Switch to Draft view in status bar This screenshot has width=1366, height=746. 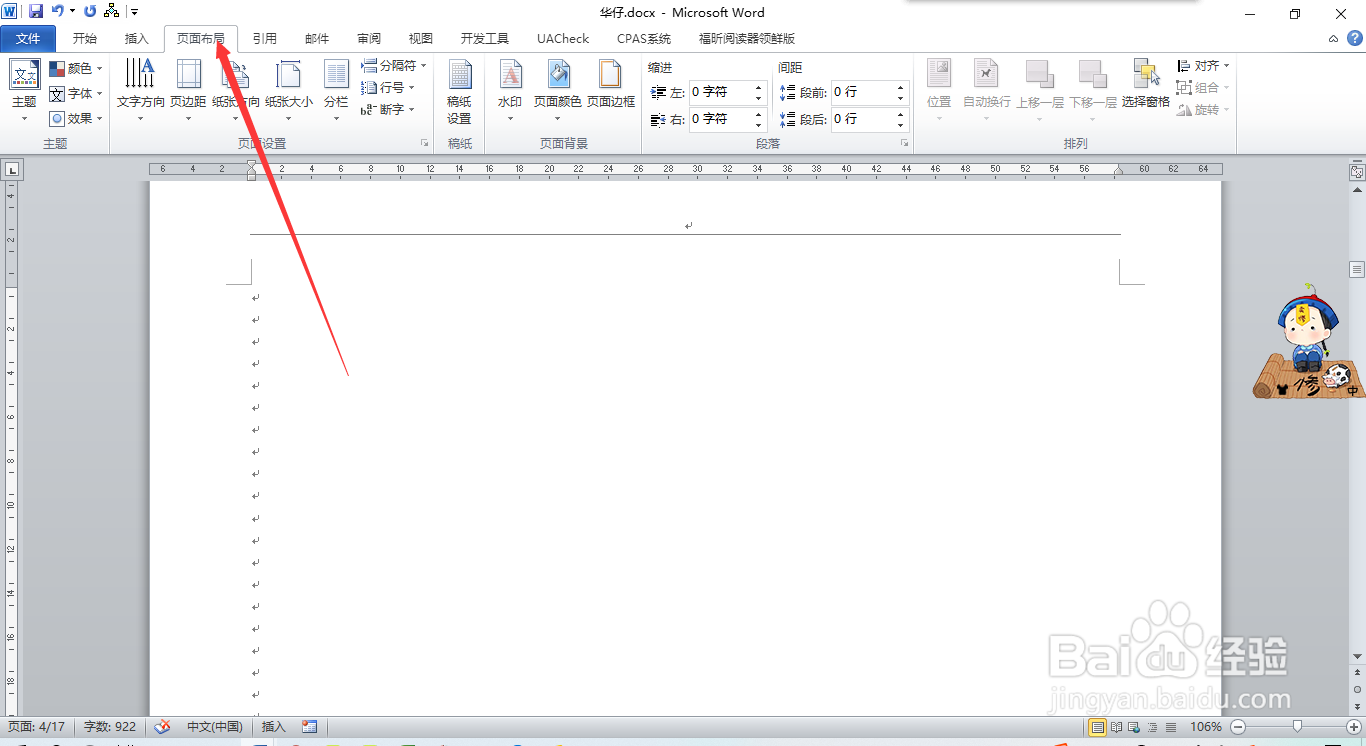click(x=1171, y=727)
